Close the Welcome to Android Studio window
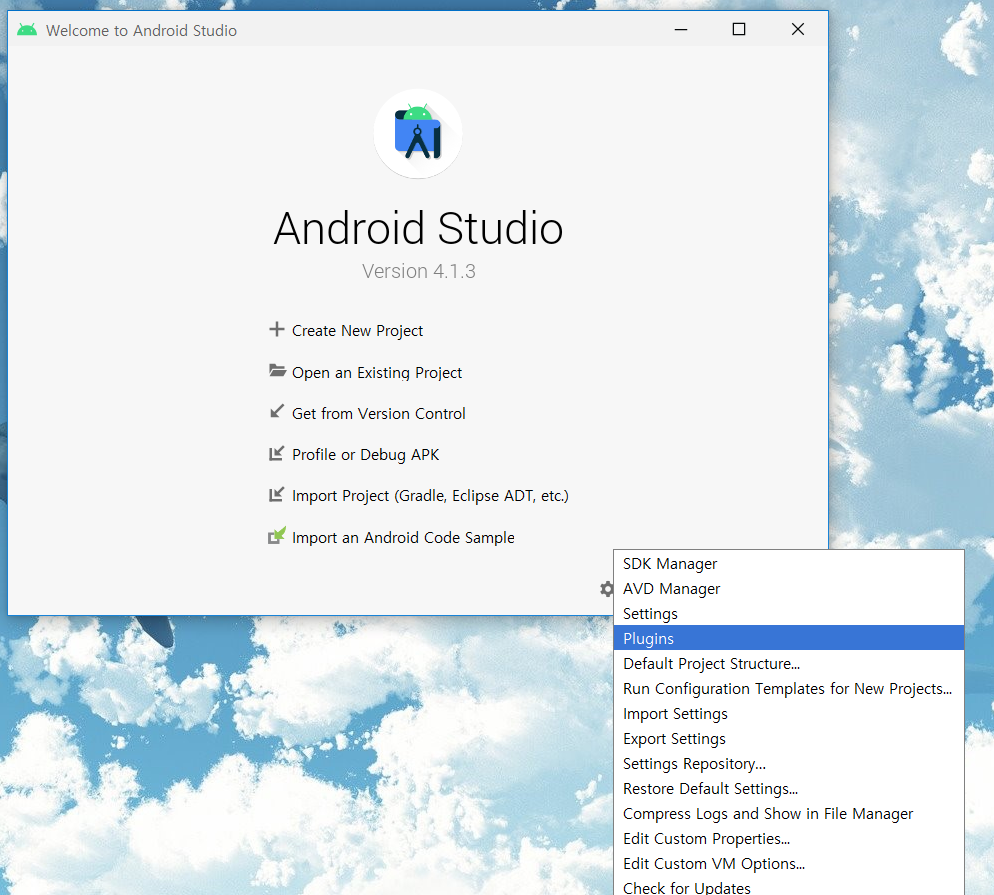994x895 pixels. pyautogui.click(x=797, y=30)
